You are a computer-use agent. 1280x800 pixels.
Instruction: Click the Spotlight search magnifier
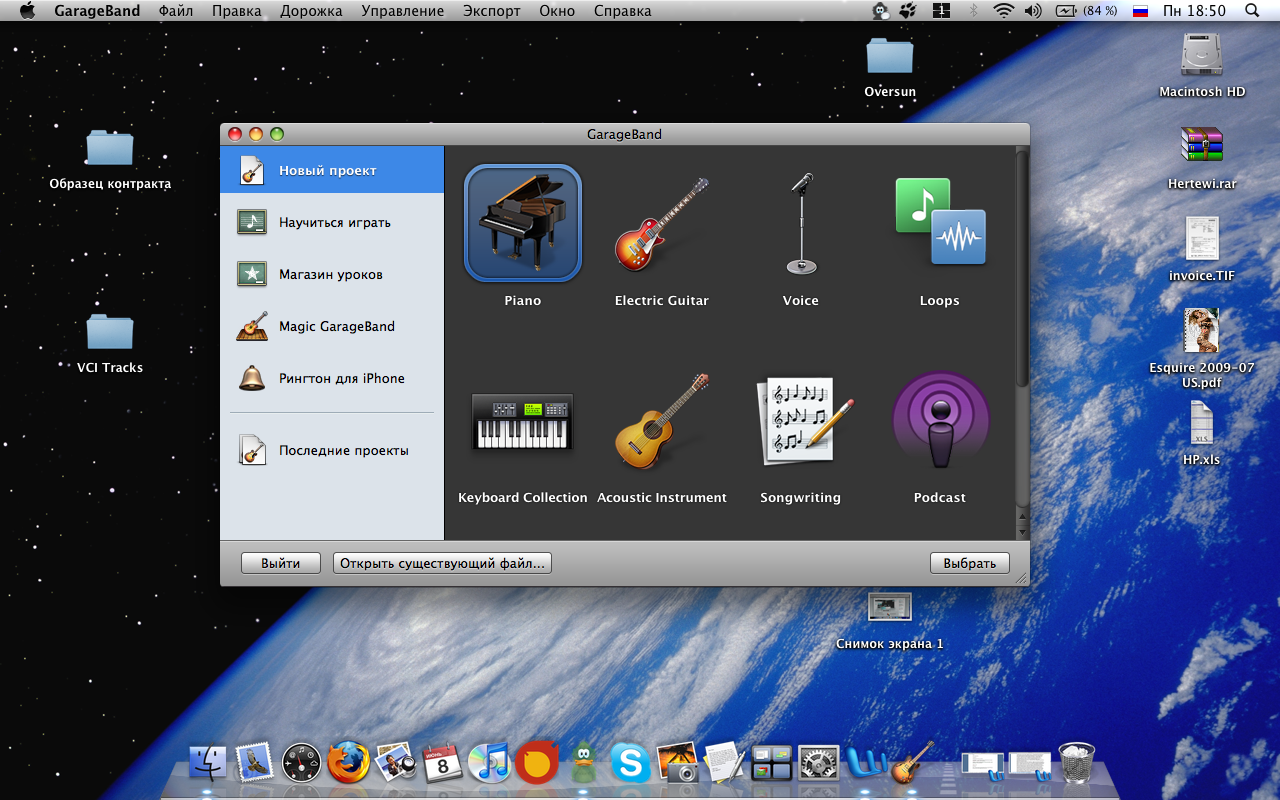click(1252, 11)
